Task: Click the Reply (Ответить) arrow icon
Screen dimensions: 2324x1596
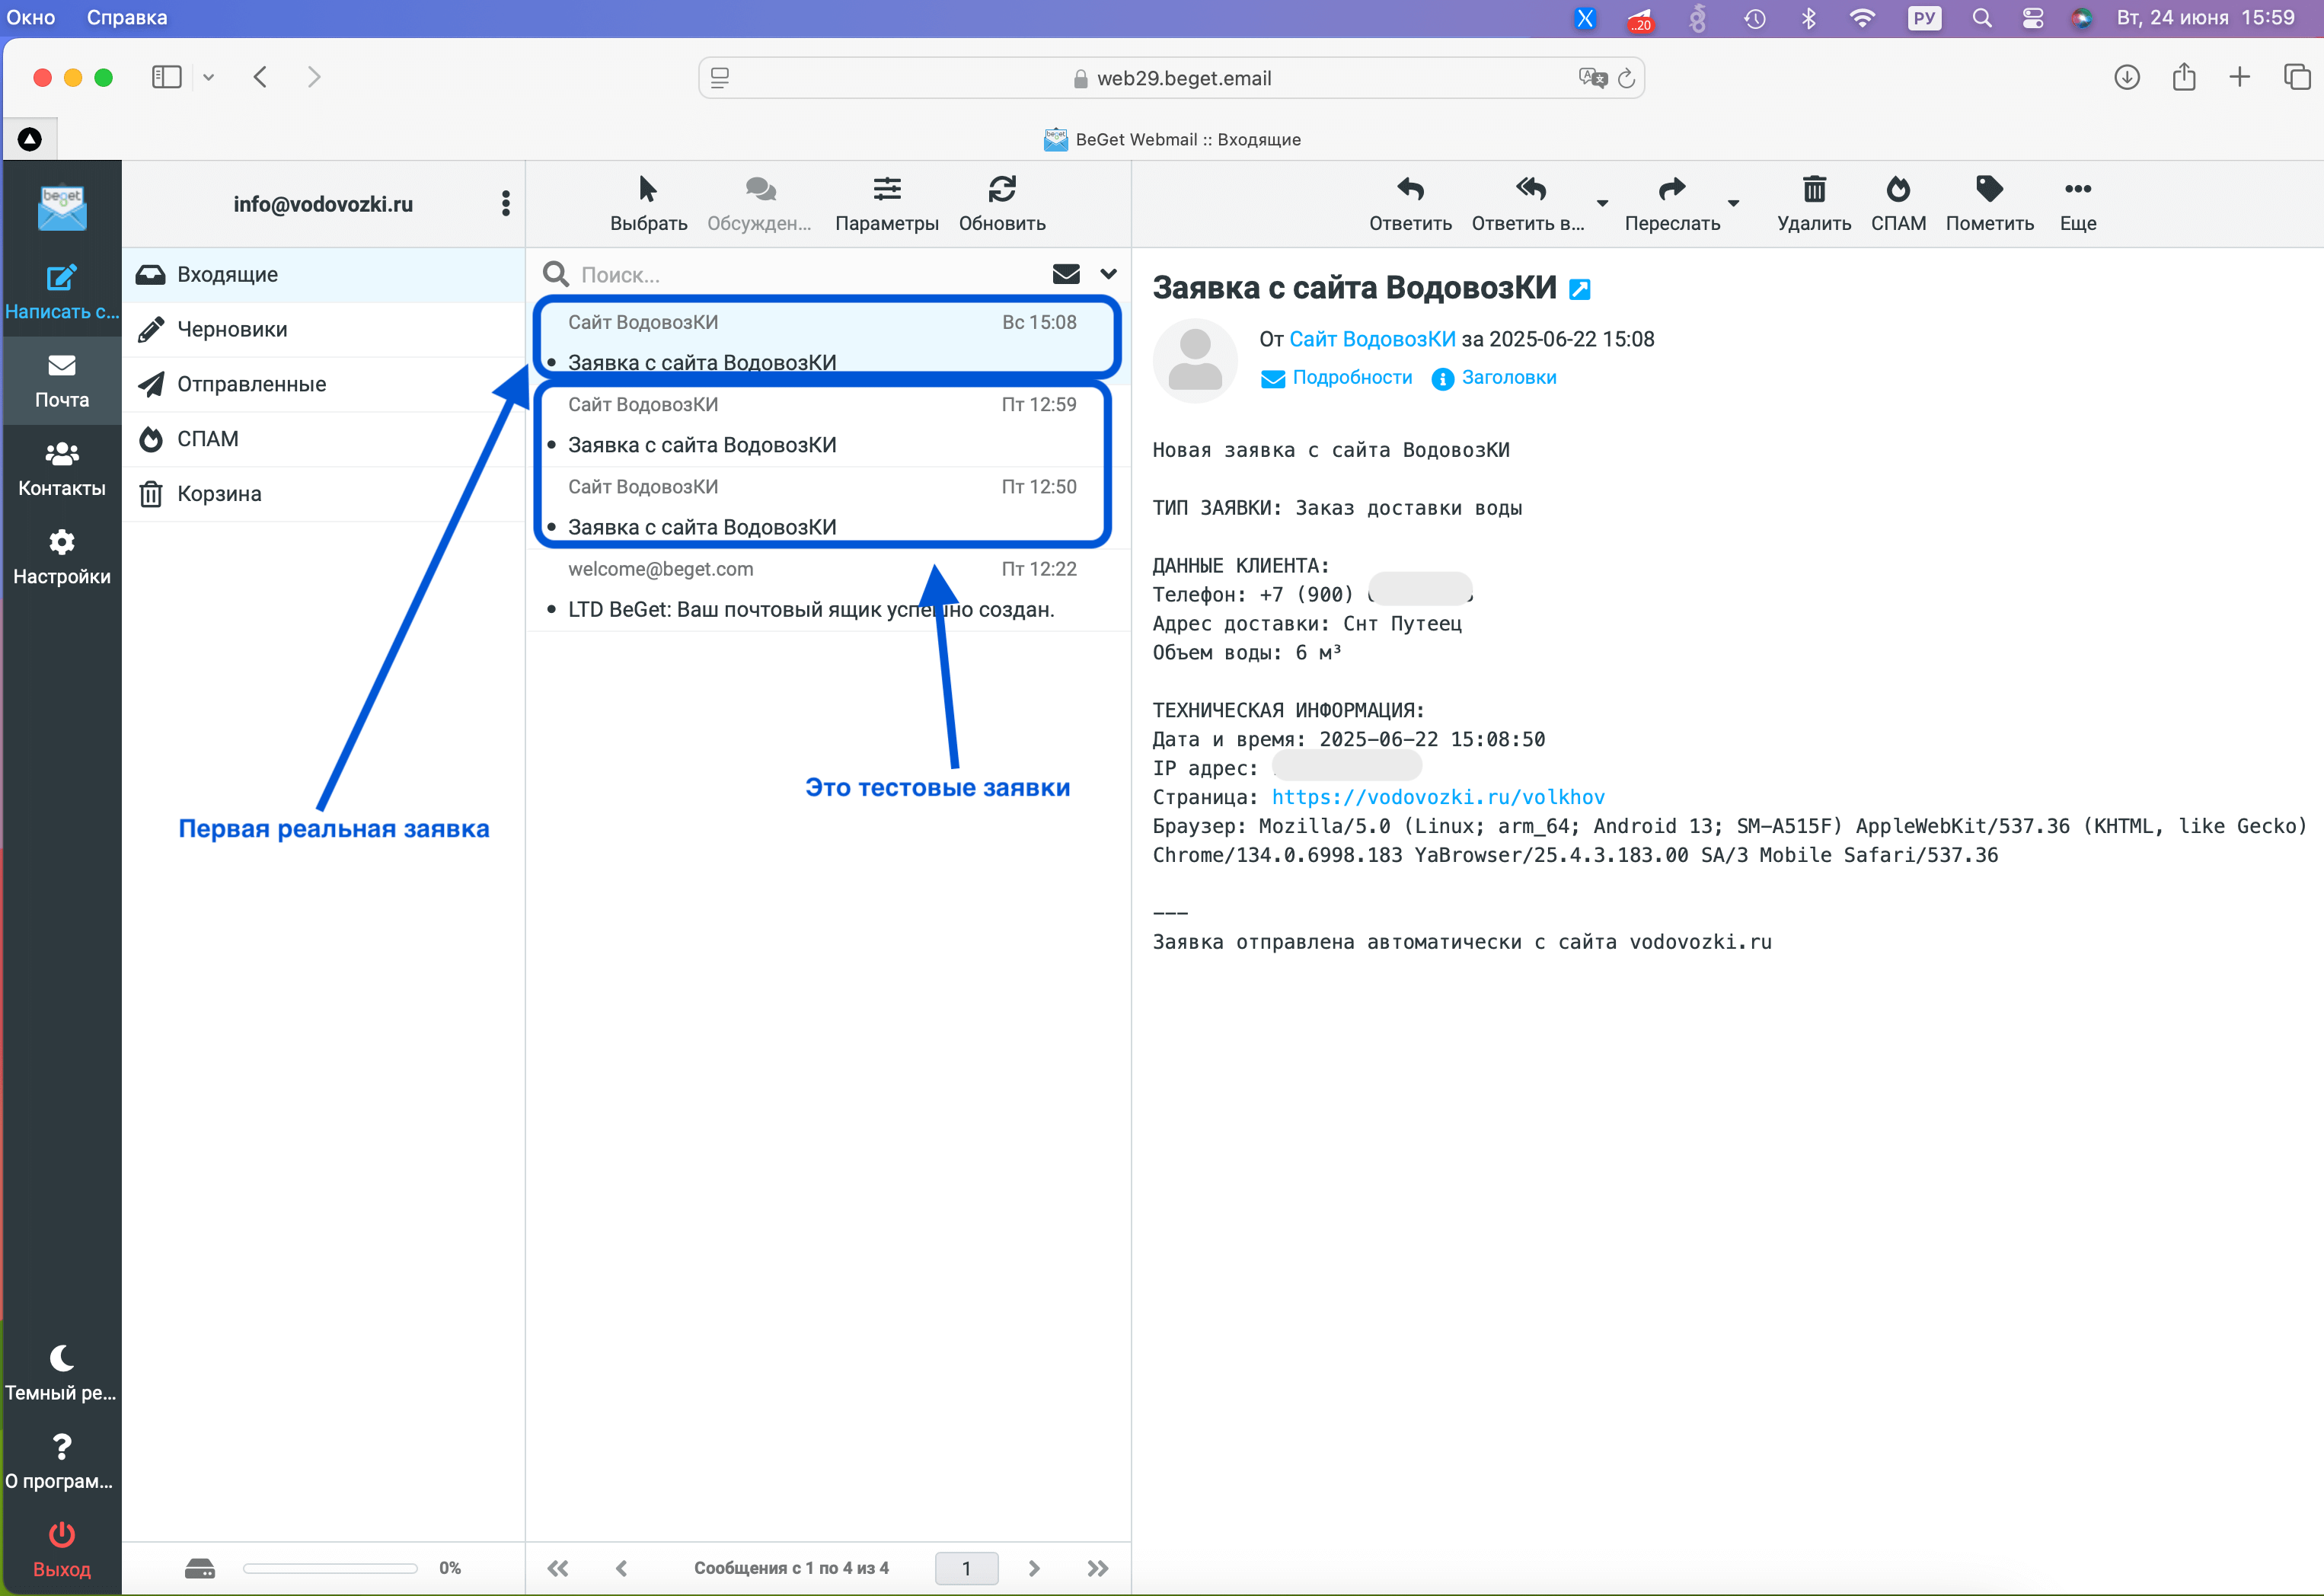Action: [x=1410, y=189]
